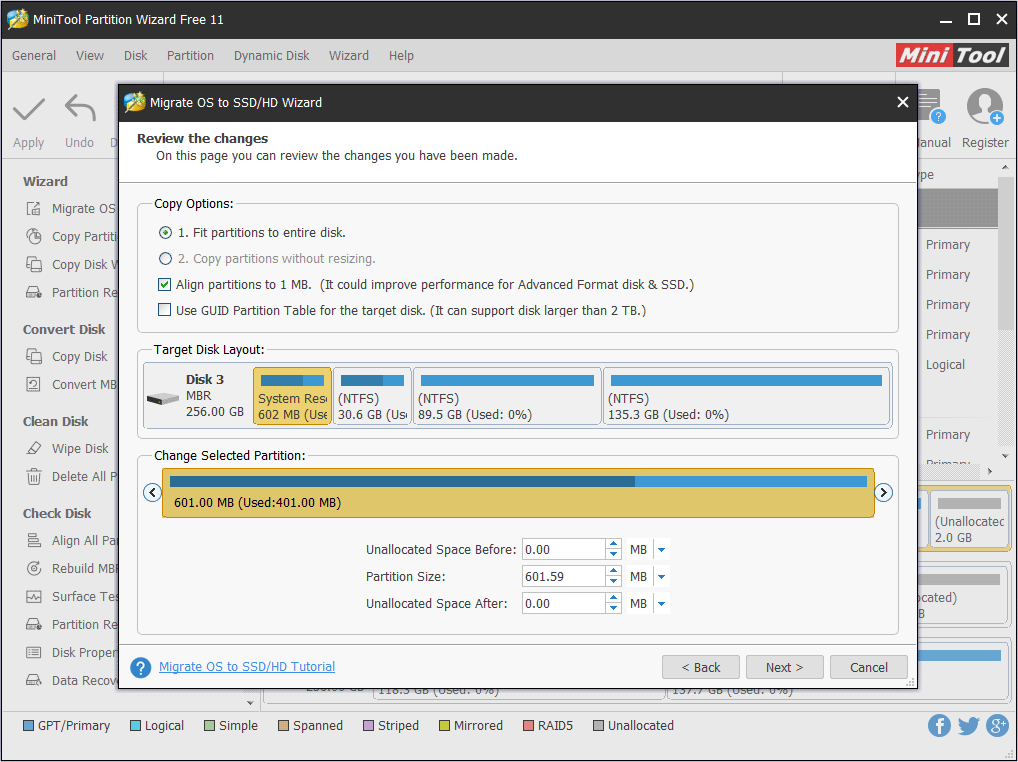Open MiniTool Twitter page icon

[x=968, y=726]
